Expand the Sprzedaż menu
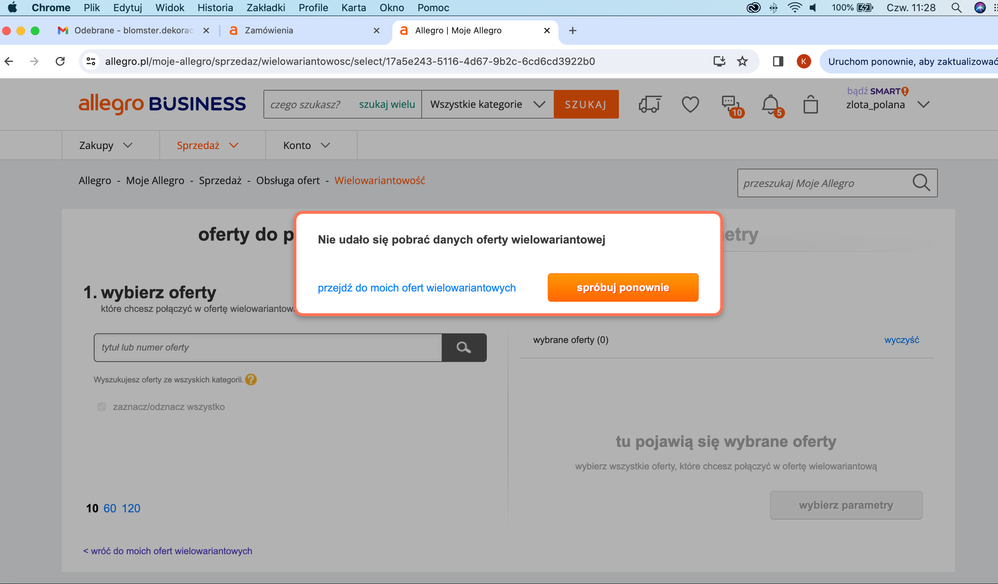 coord(207,145)
